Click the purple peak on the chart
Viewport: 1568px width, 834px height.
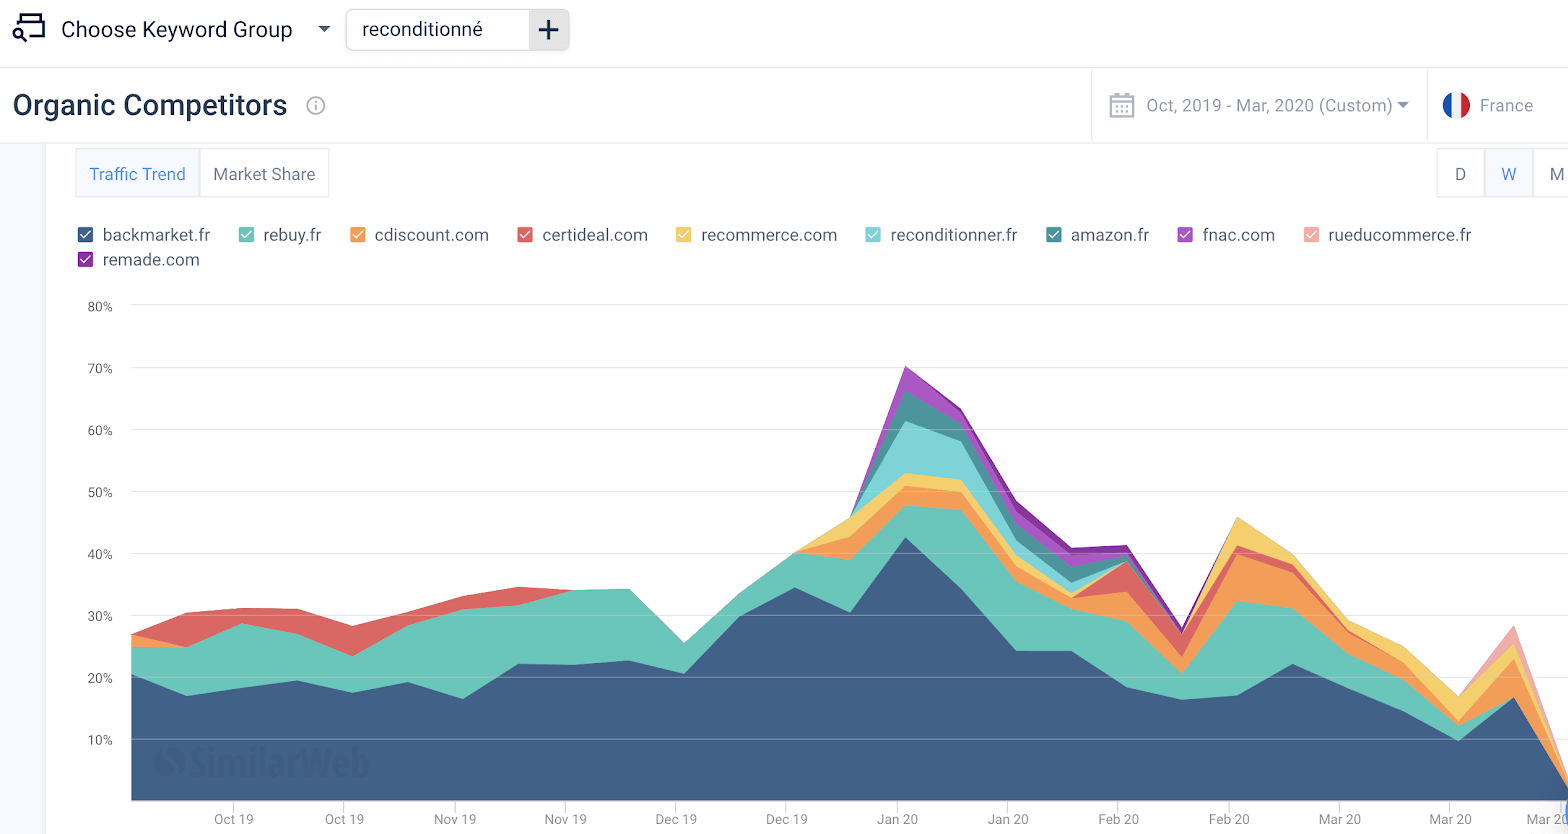906,380
